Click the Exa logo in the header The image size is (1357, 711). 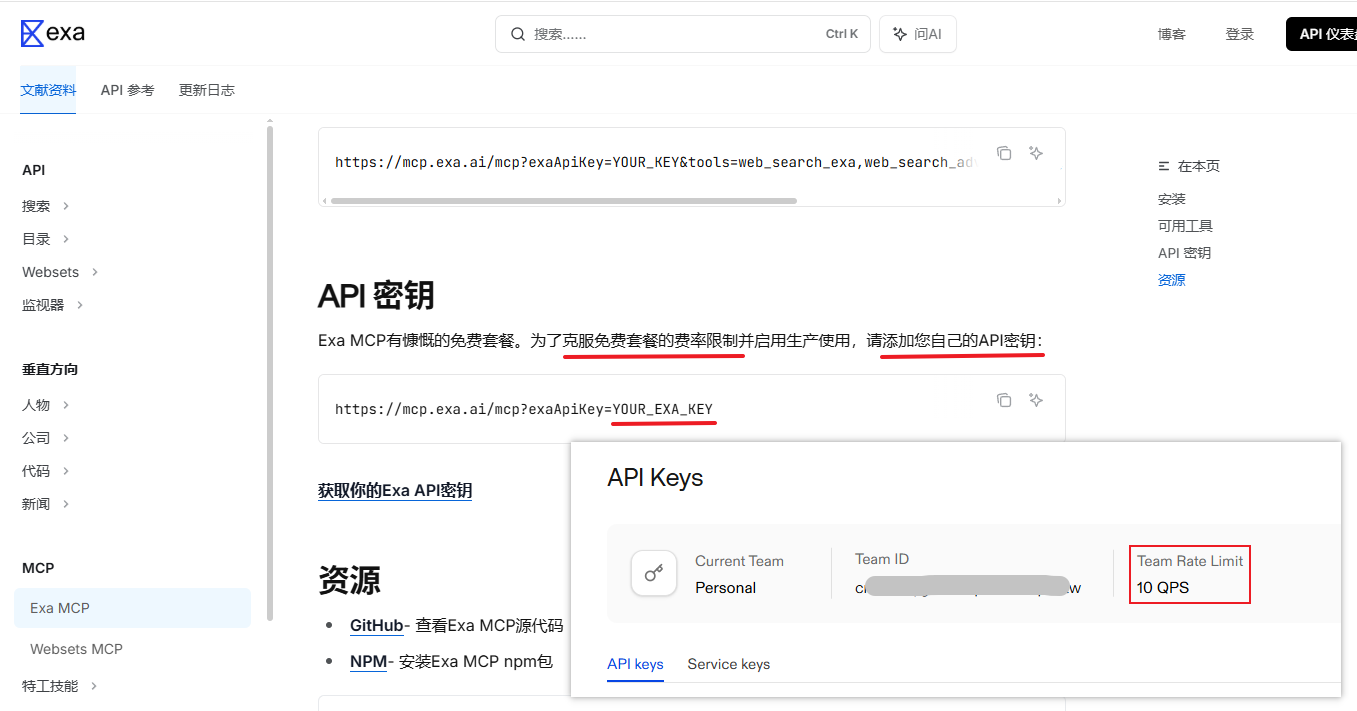[x=53, y=33]
